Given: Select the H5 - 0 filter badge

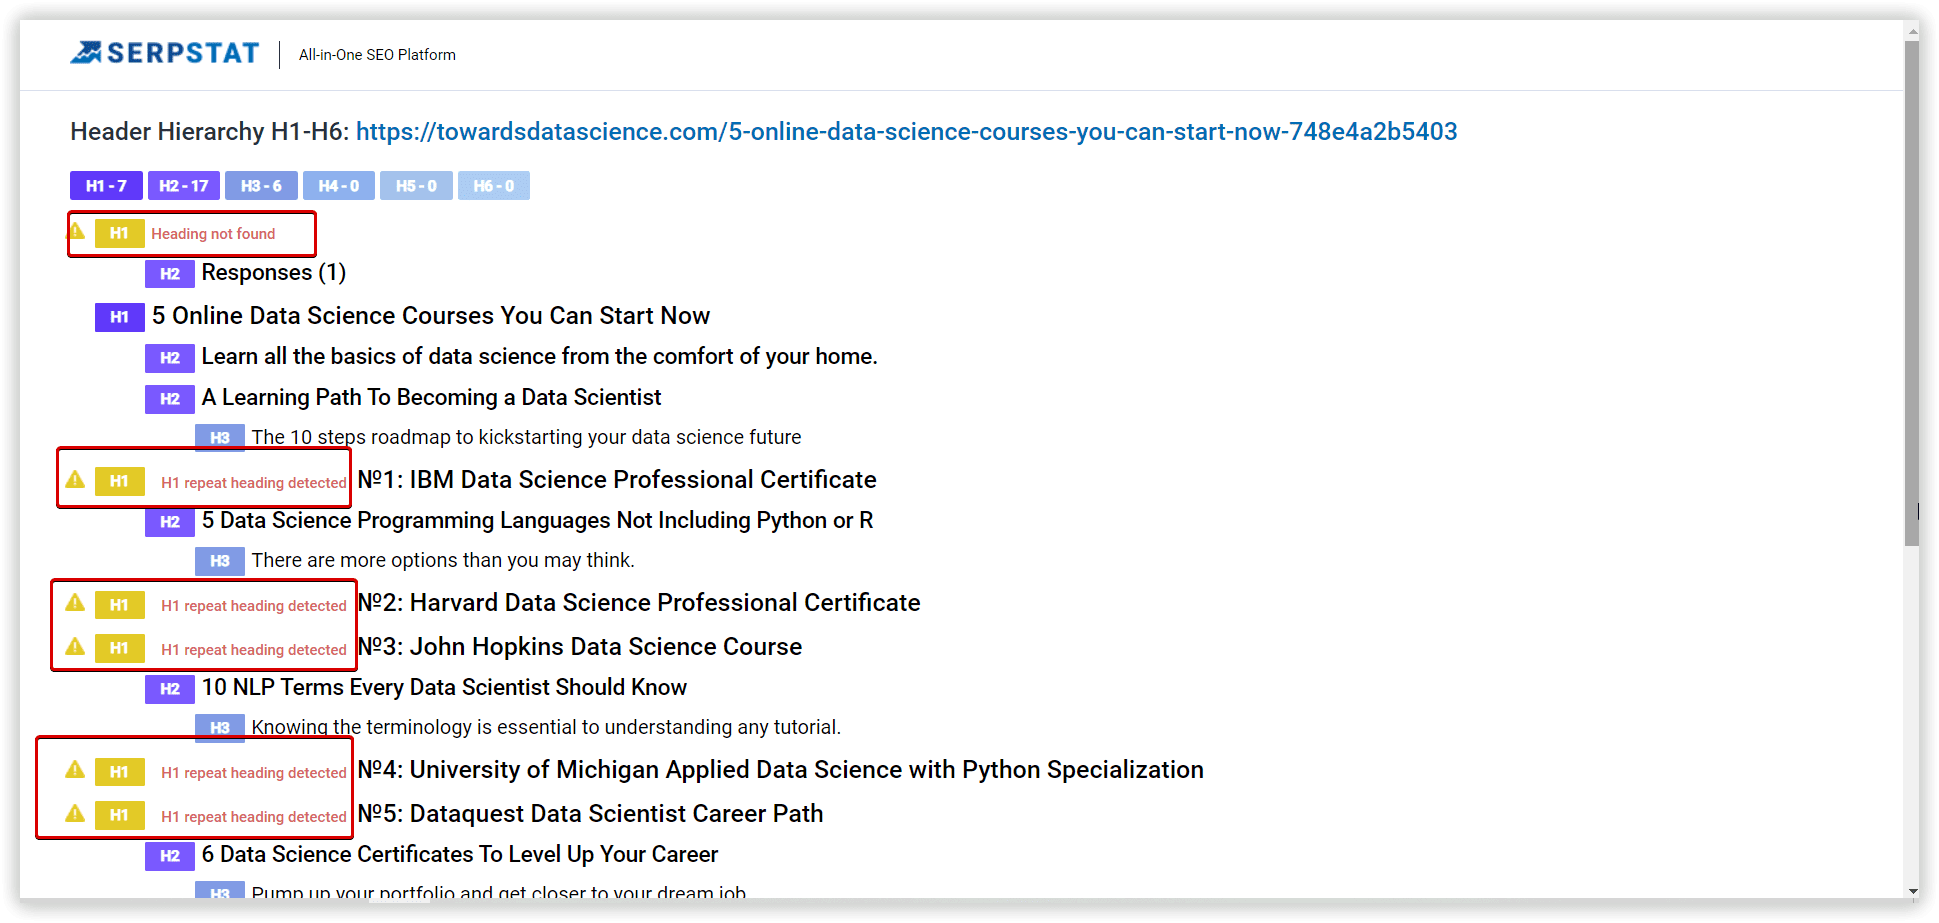Looking at the screenshot, I should tap(416, 186).
